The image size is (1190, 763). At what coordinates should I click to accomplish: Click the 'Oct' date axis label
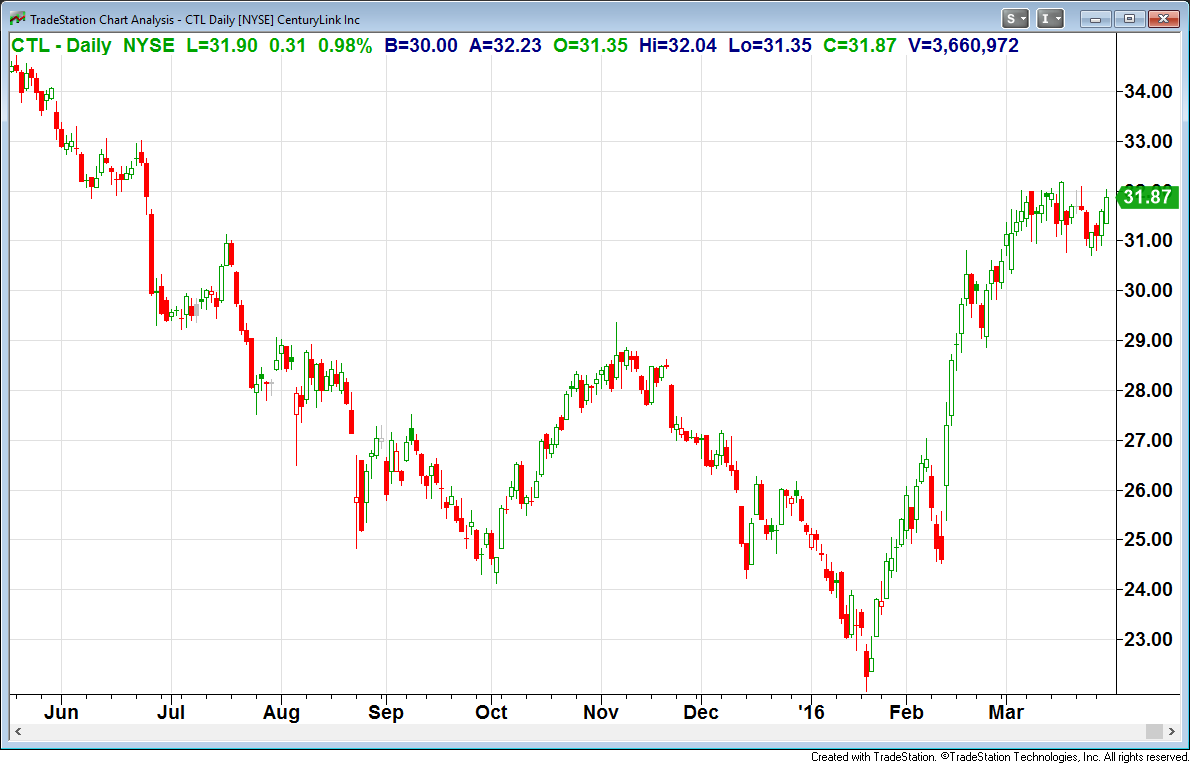point(491,713)
